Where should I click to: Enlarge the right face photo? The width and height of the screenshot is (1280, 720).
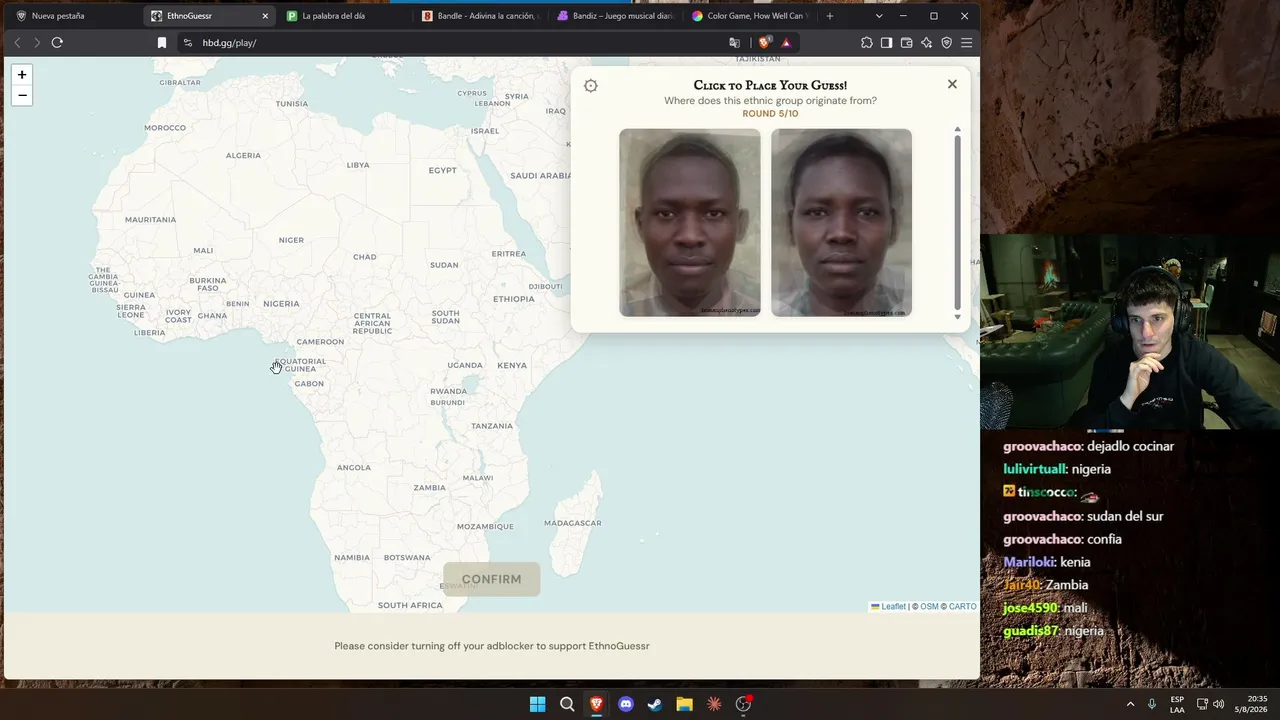[x=841, y=222]
